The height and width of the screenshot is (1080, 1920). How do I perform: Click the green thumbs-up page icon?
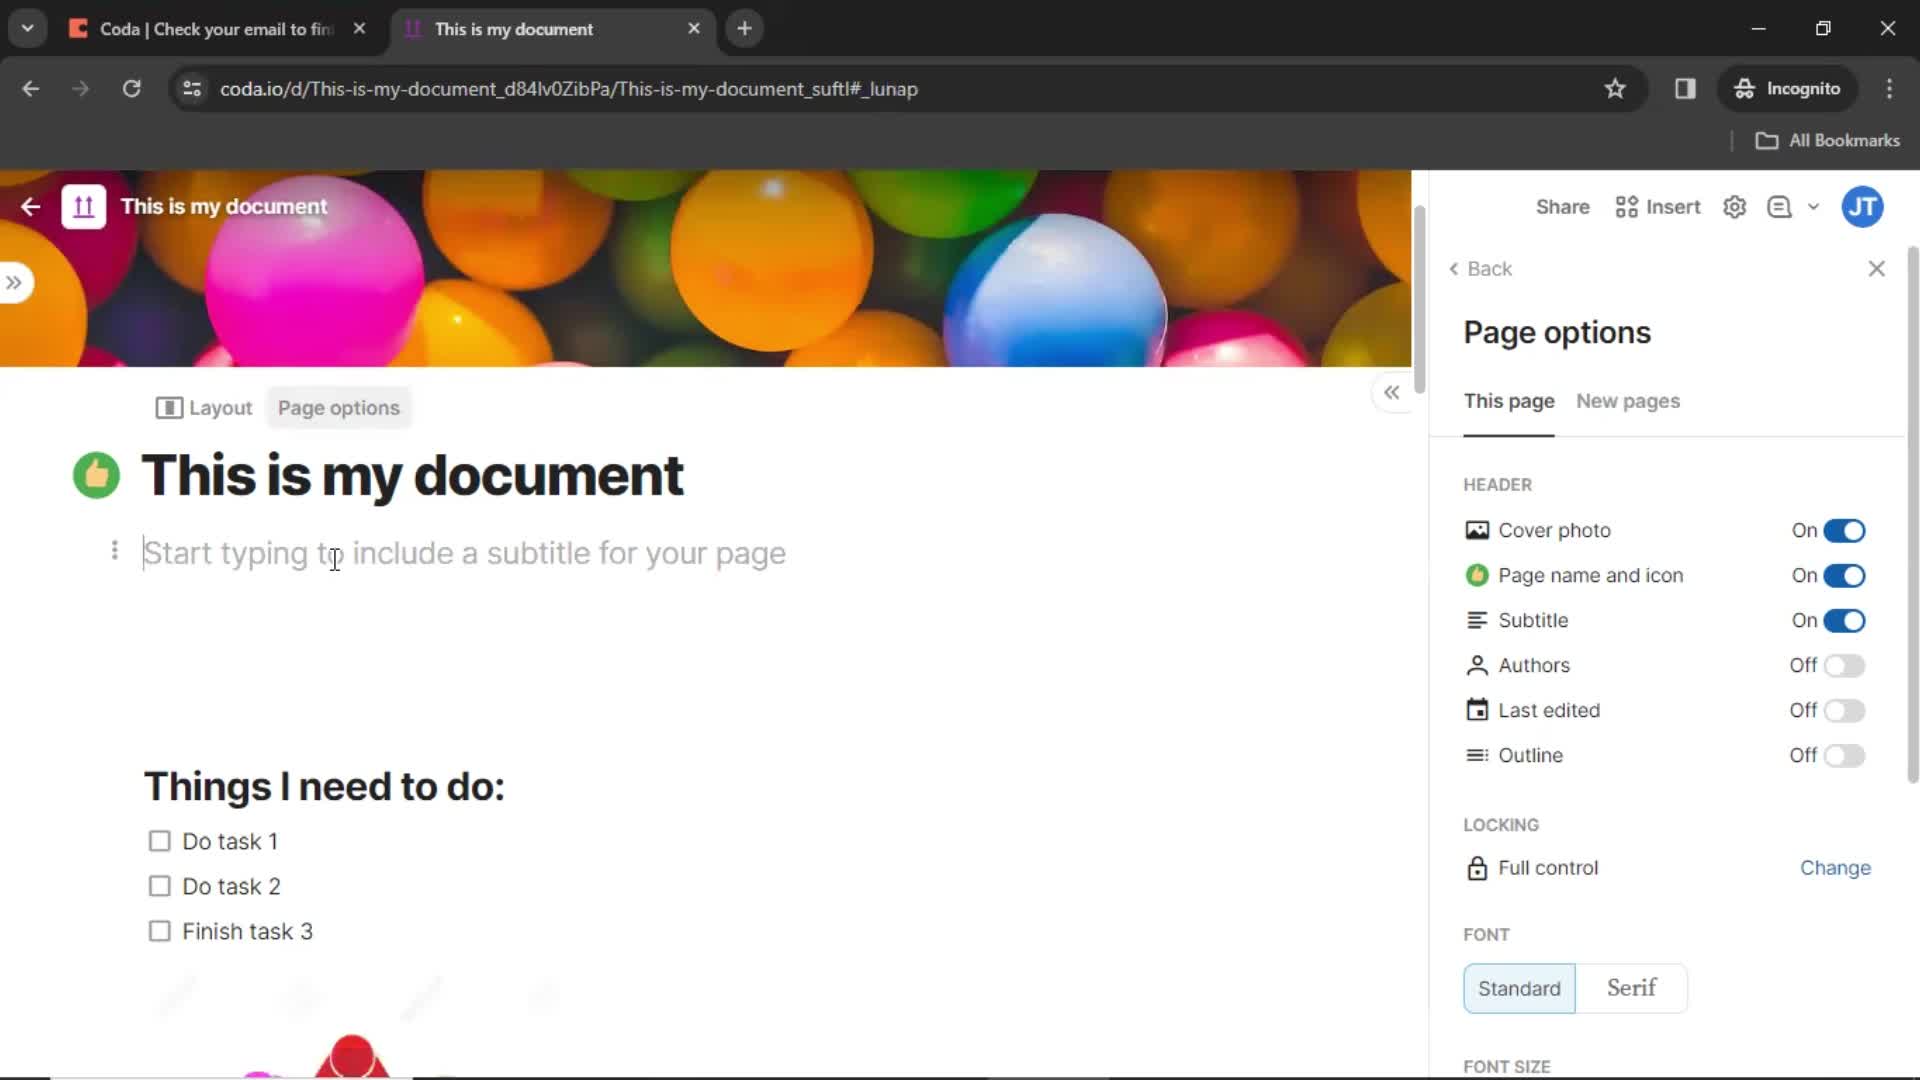pos(96,475)
